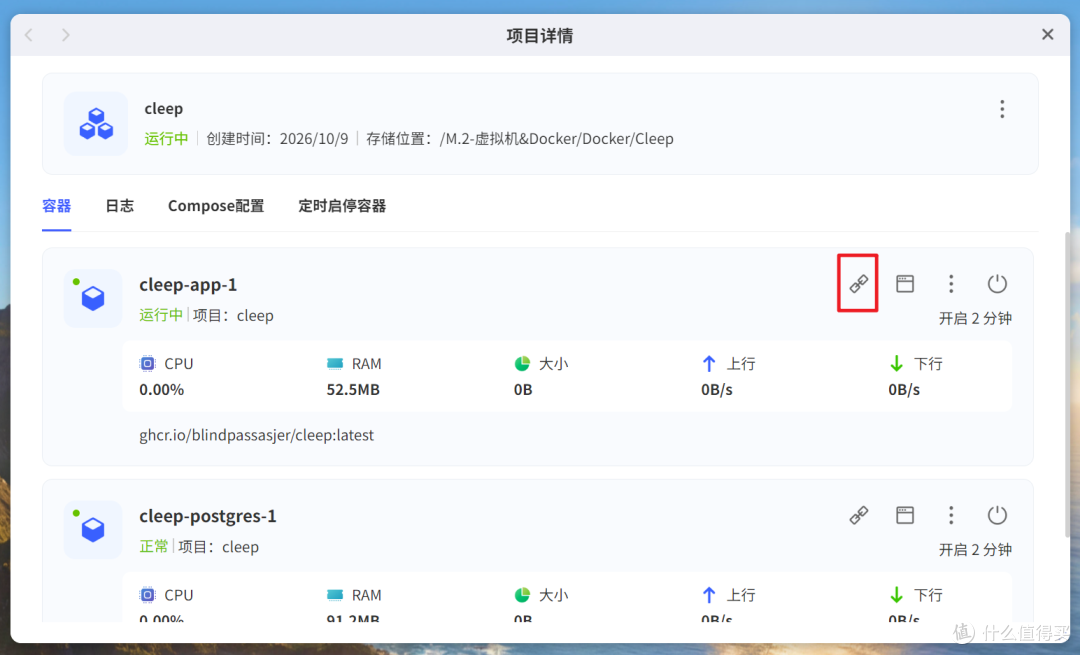Click the 52.5MB RAM value
The image size is (1080, 655).
(x=353, y=390)
